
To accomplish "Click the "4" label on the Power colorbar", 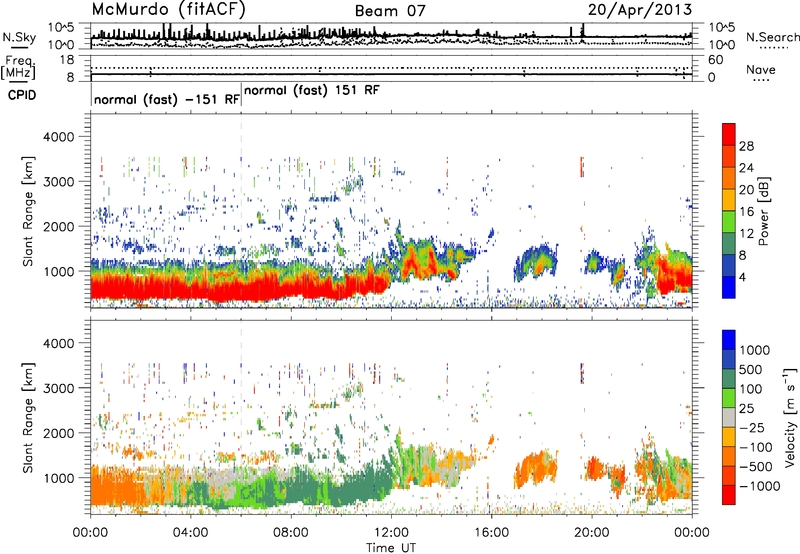I will pos(742,277).
